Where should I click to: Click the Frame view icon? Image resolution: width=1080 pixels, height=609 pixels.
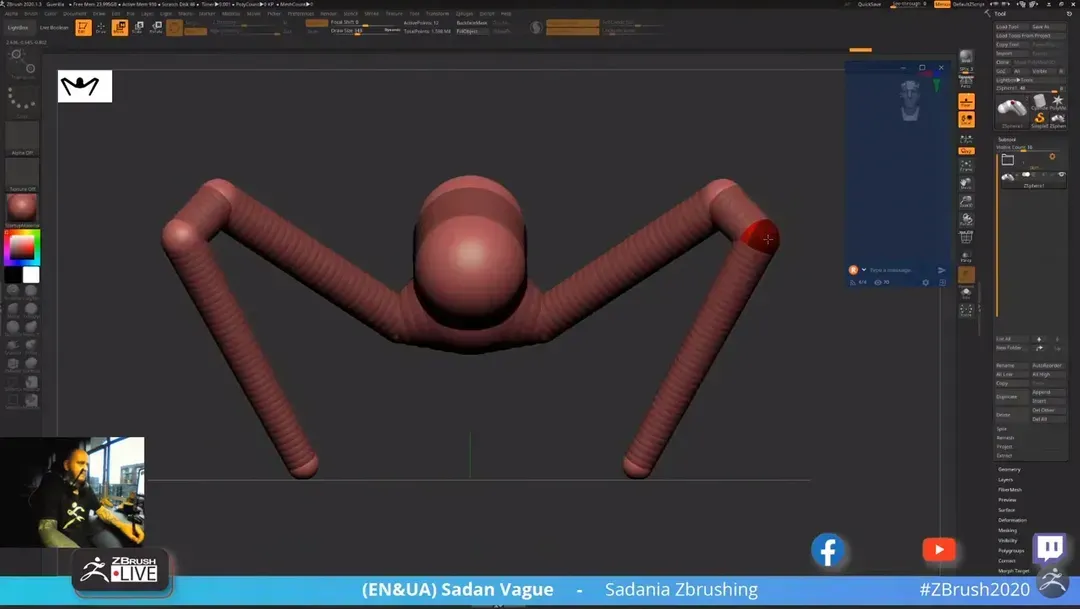pos(966,166)
